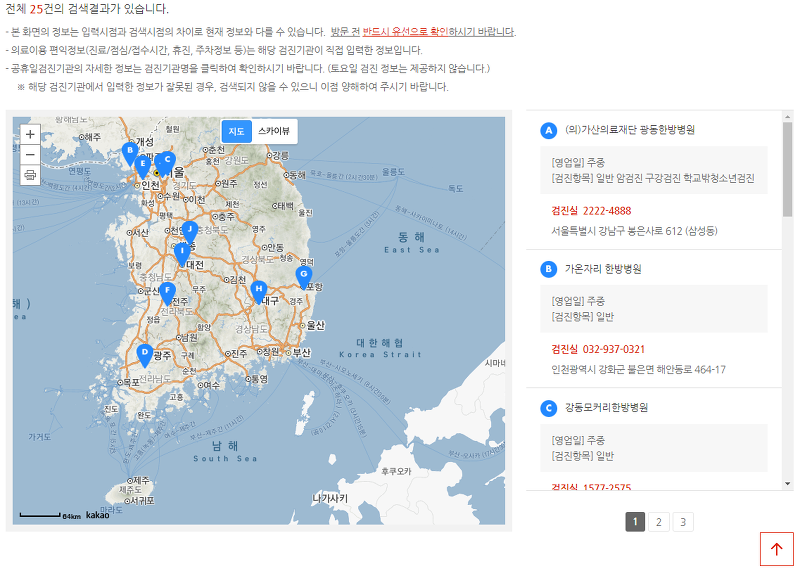Go to results page 2

click(659, 522)
